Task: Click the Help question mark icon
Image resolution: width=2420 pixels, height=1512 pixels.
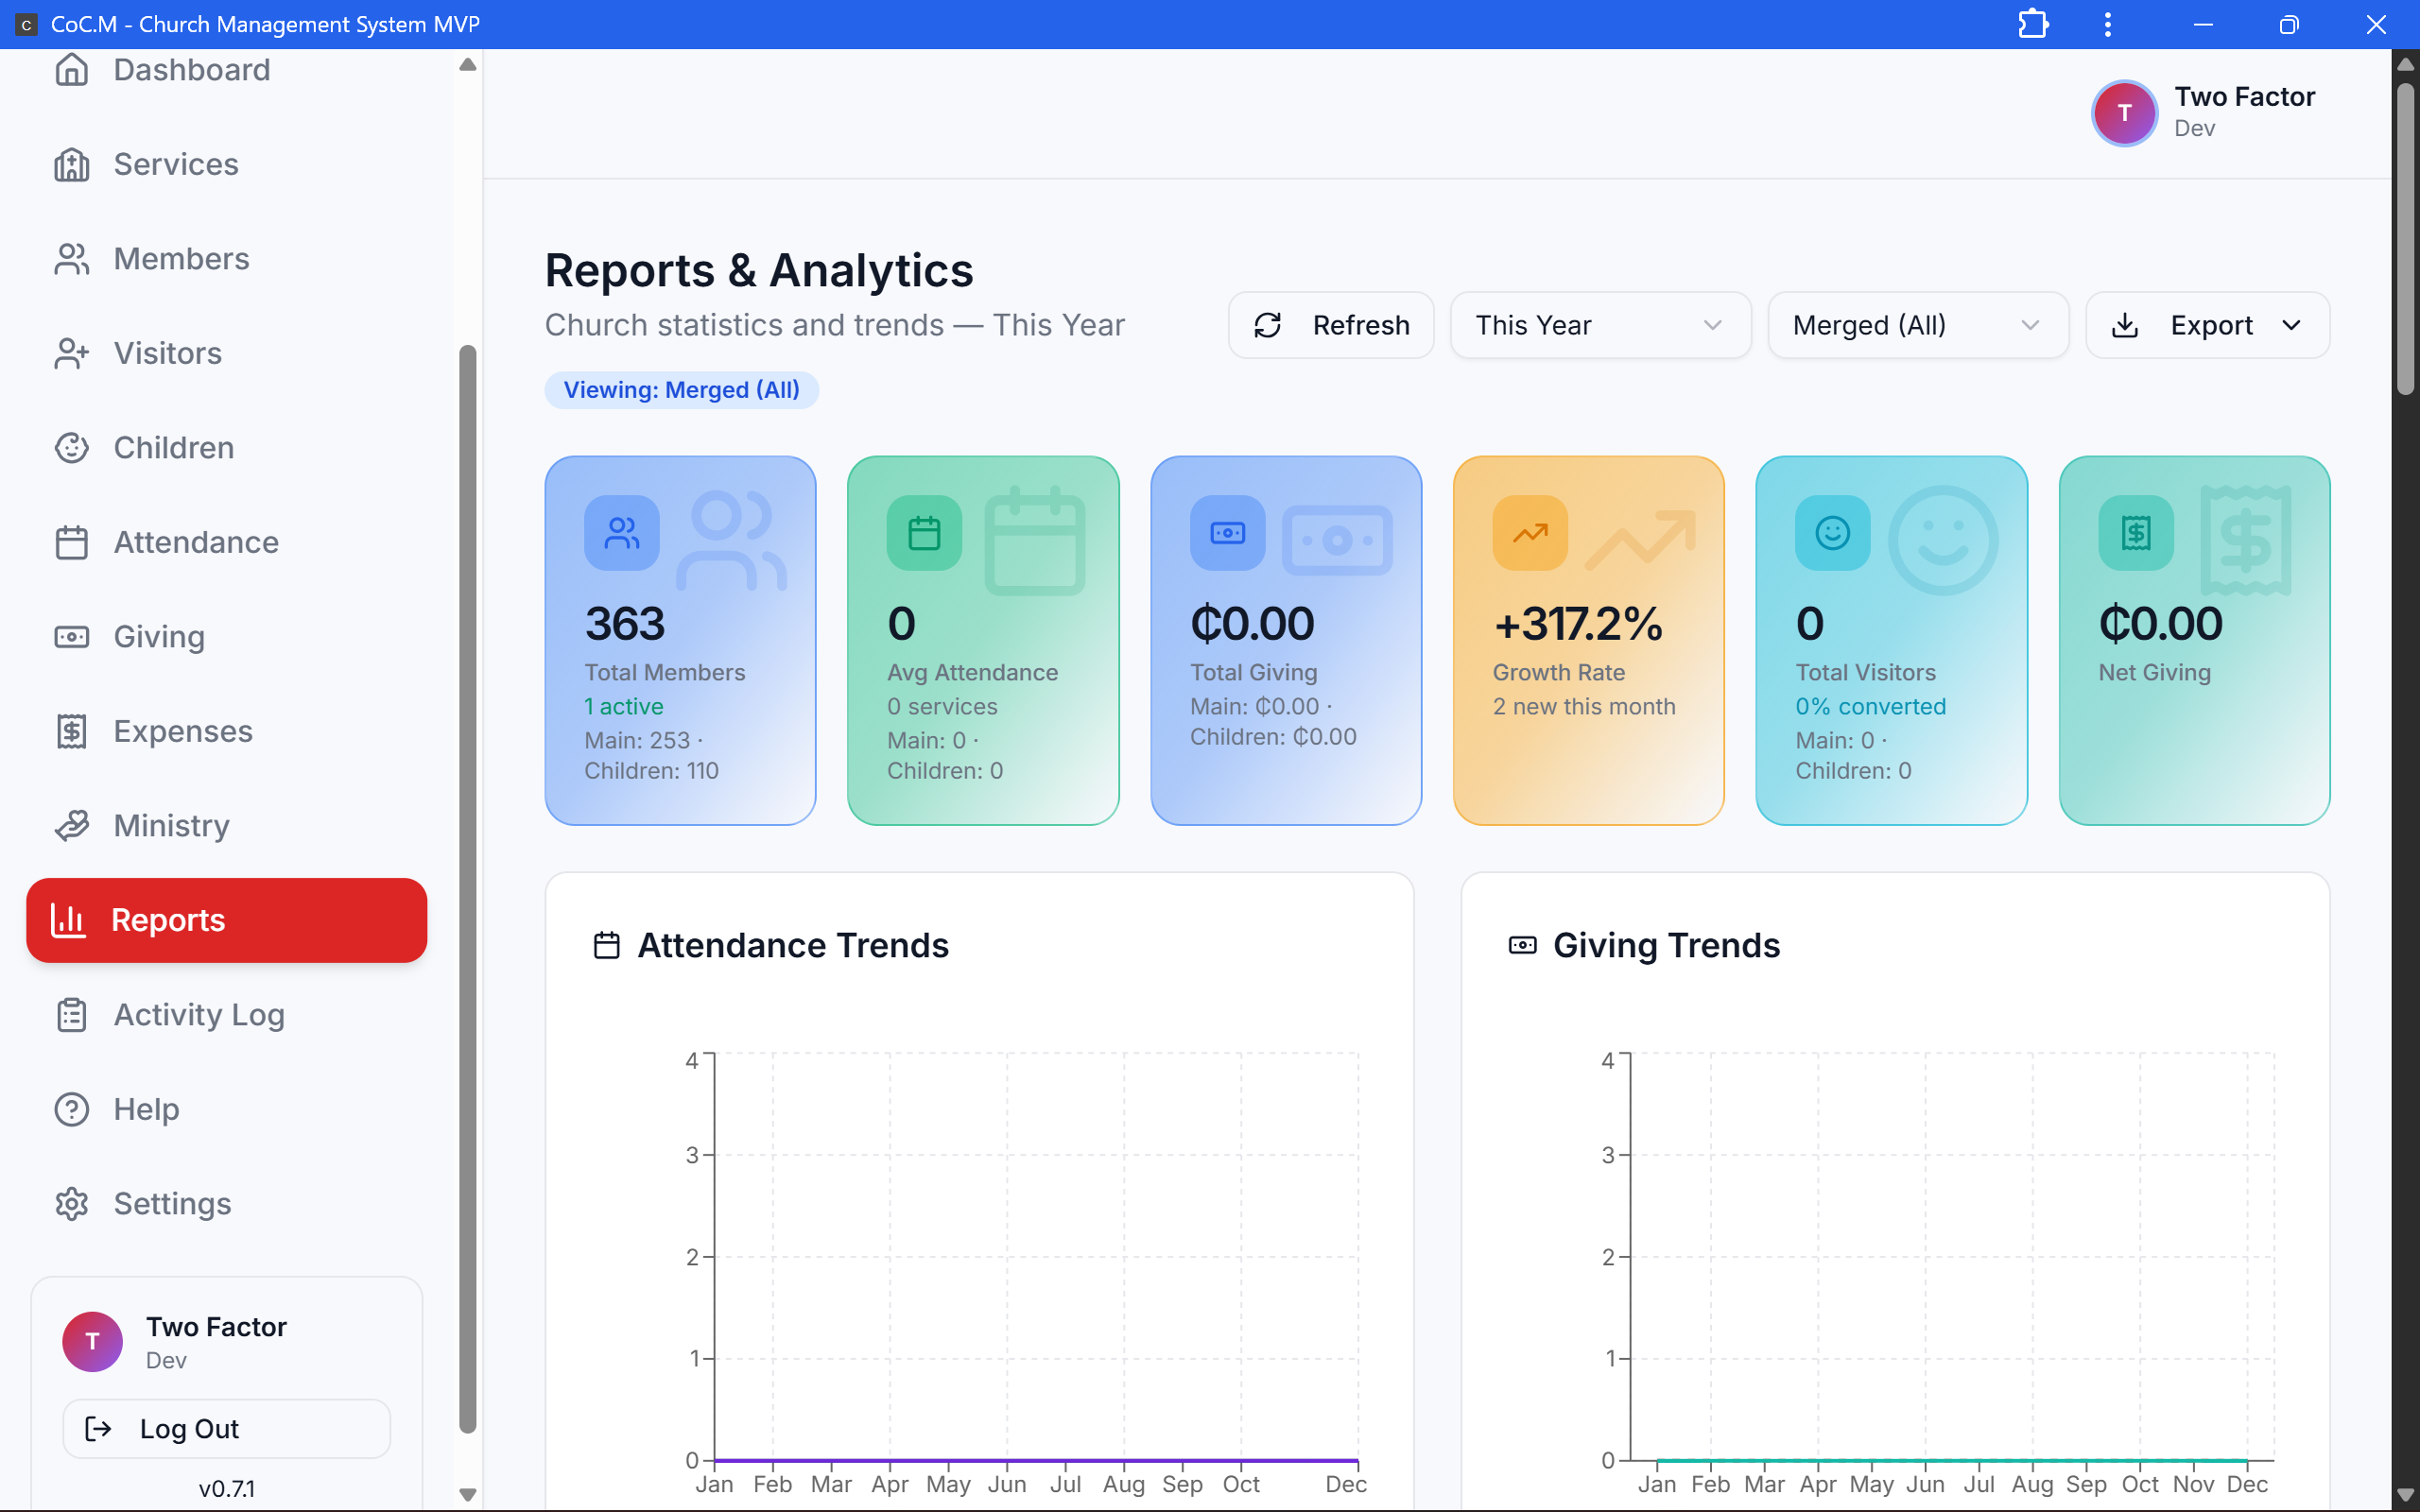Action: (x=71, y=1109)
